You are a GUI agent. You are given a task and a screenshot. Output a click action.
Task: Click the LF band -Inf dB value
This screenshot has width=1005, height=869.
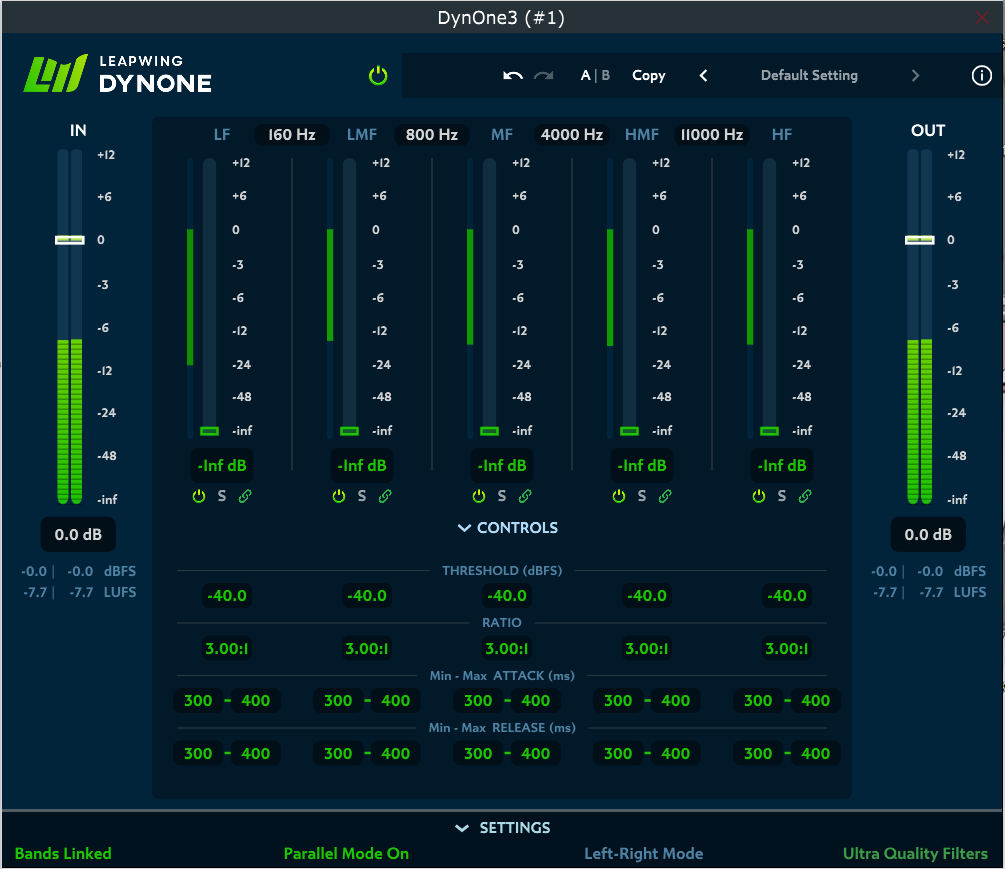222,465
